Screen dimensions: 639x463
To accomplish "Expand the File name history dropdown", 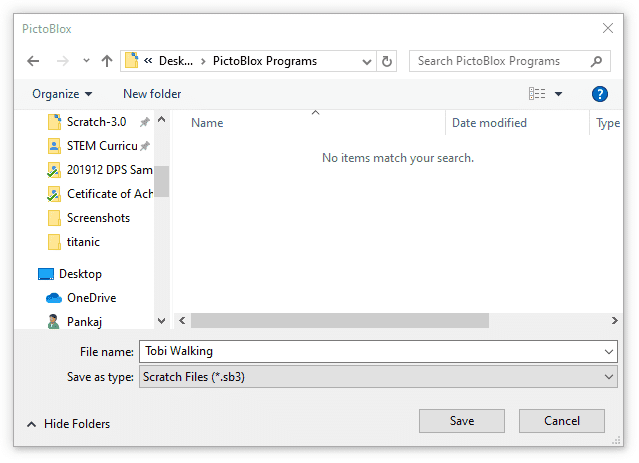I will coord(610,351).
